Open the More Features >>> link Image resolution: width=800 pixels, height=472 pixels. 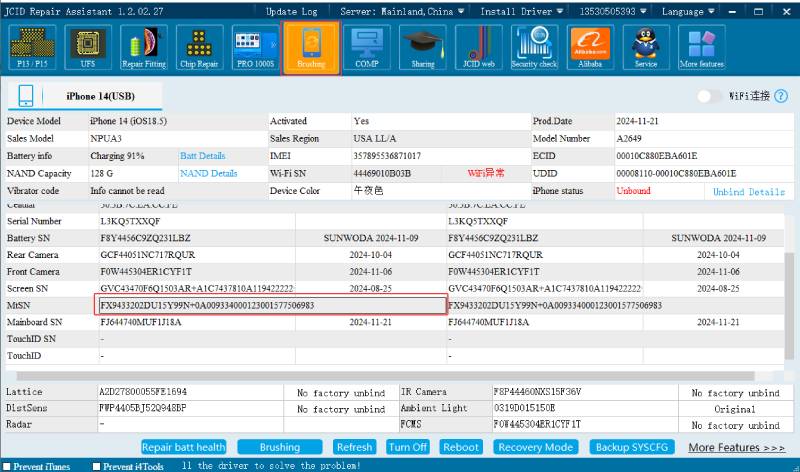tap(736, 448)
